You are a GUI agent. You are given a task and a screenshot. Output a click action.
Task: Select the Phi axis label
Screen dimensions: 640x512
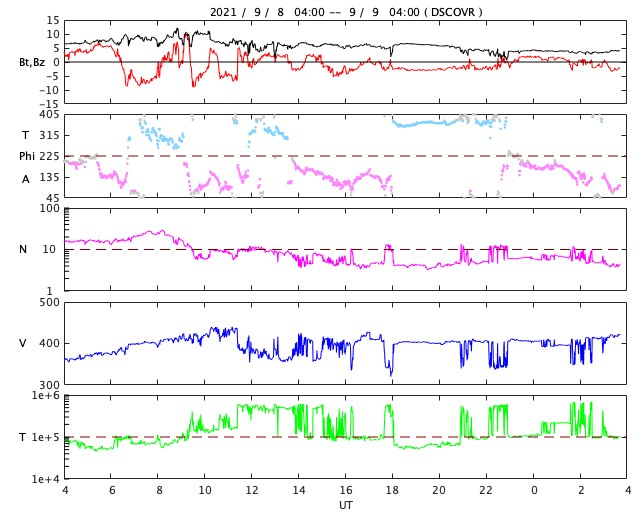[x=27, y=156]
